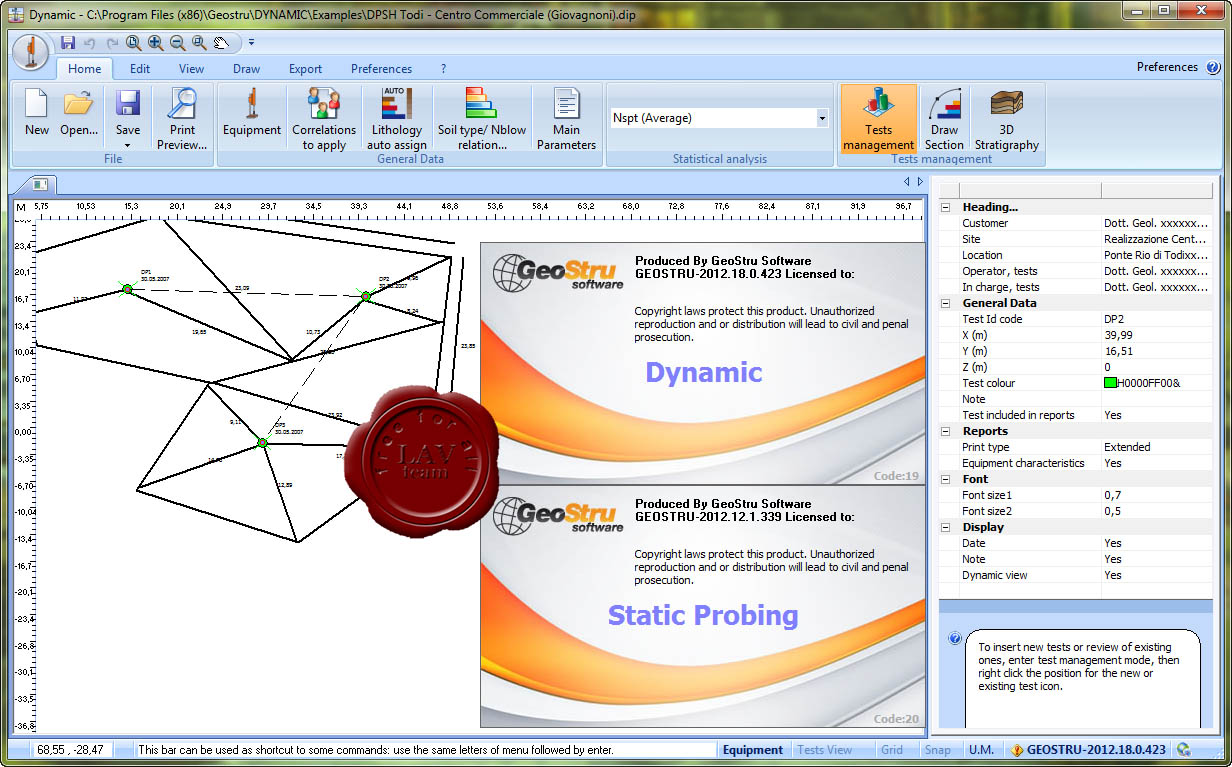This screenshot has width=1232, height=767.
Task: Collapse the Heading section in properties
Action: 945,207
